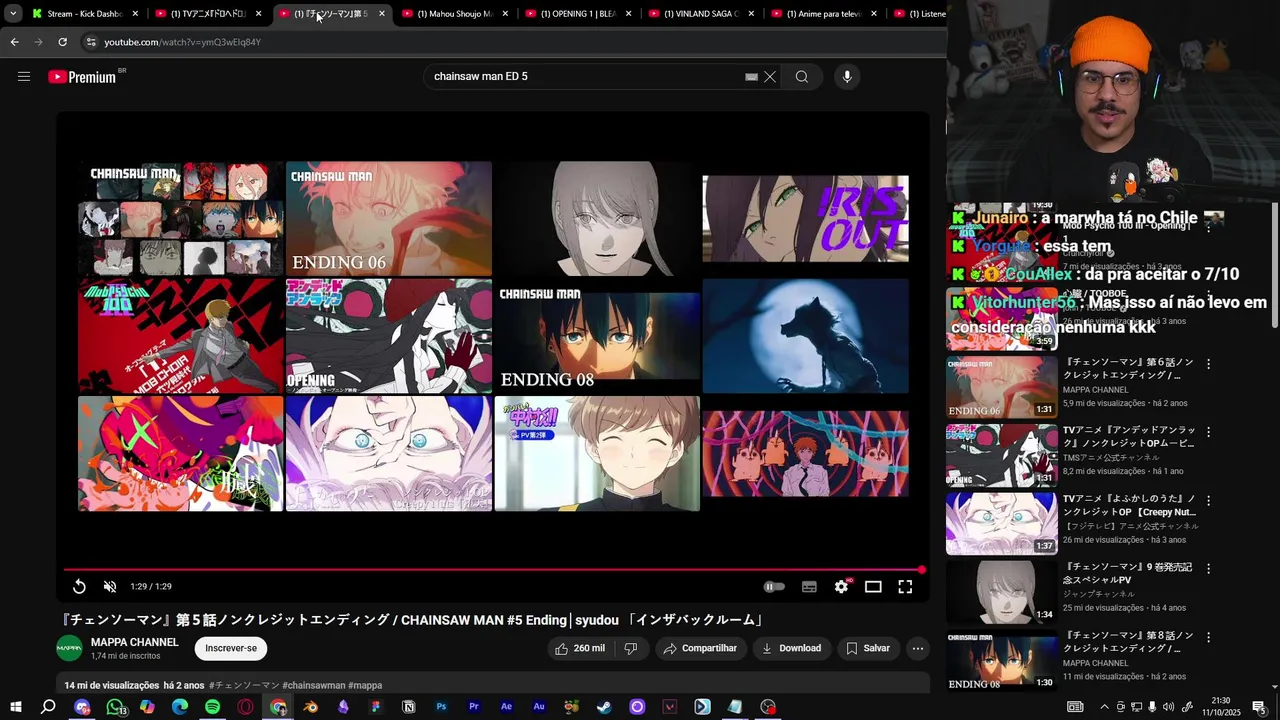
Task: Replay the video with the replay button
Action: pyautogui.click(x=79, y=587)
